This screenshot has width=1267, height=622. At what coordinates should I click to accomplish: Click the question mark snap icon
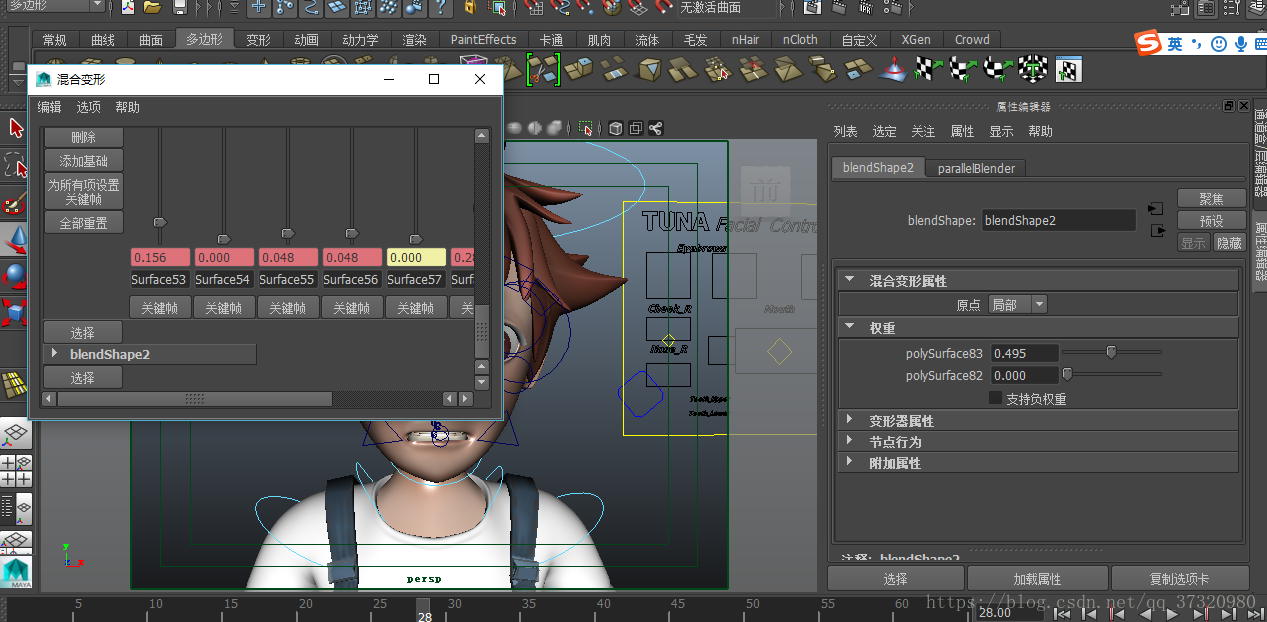pos(439,8)
